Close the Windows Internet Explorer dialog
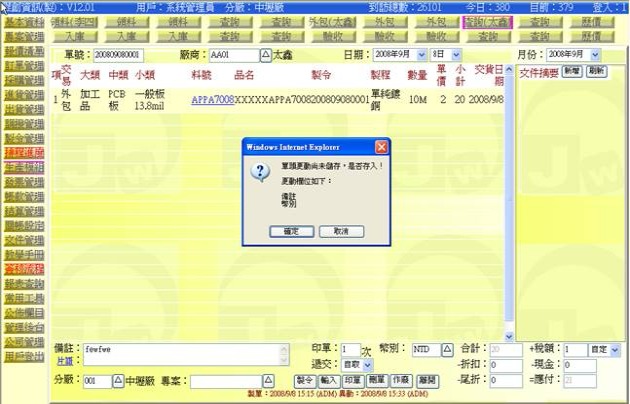630x404 pixels. coord(381,147)
